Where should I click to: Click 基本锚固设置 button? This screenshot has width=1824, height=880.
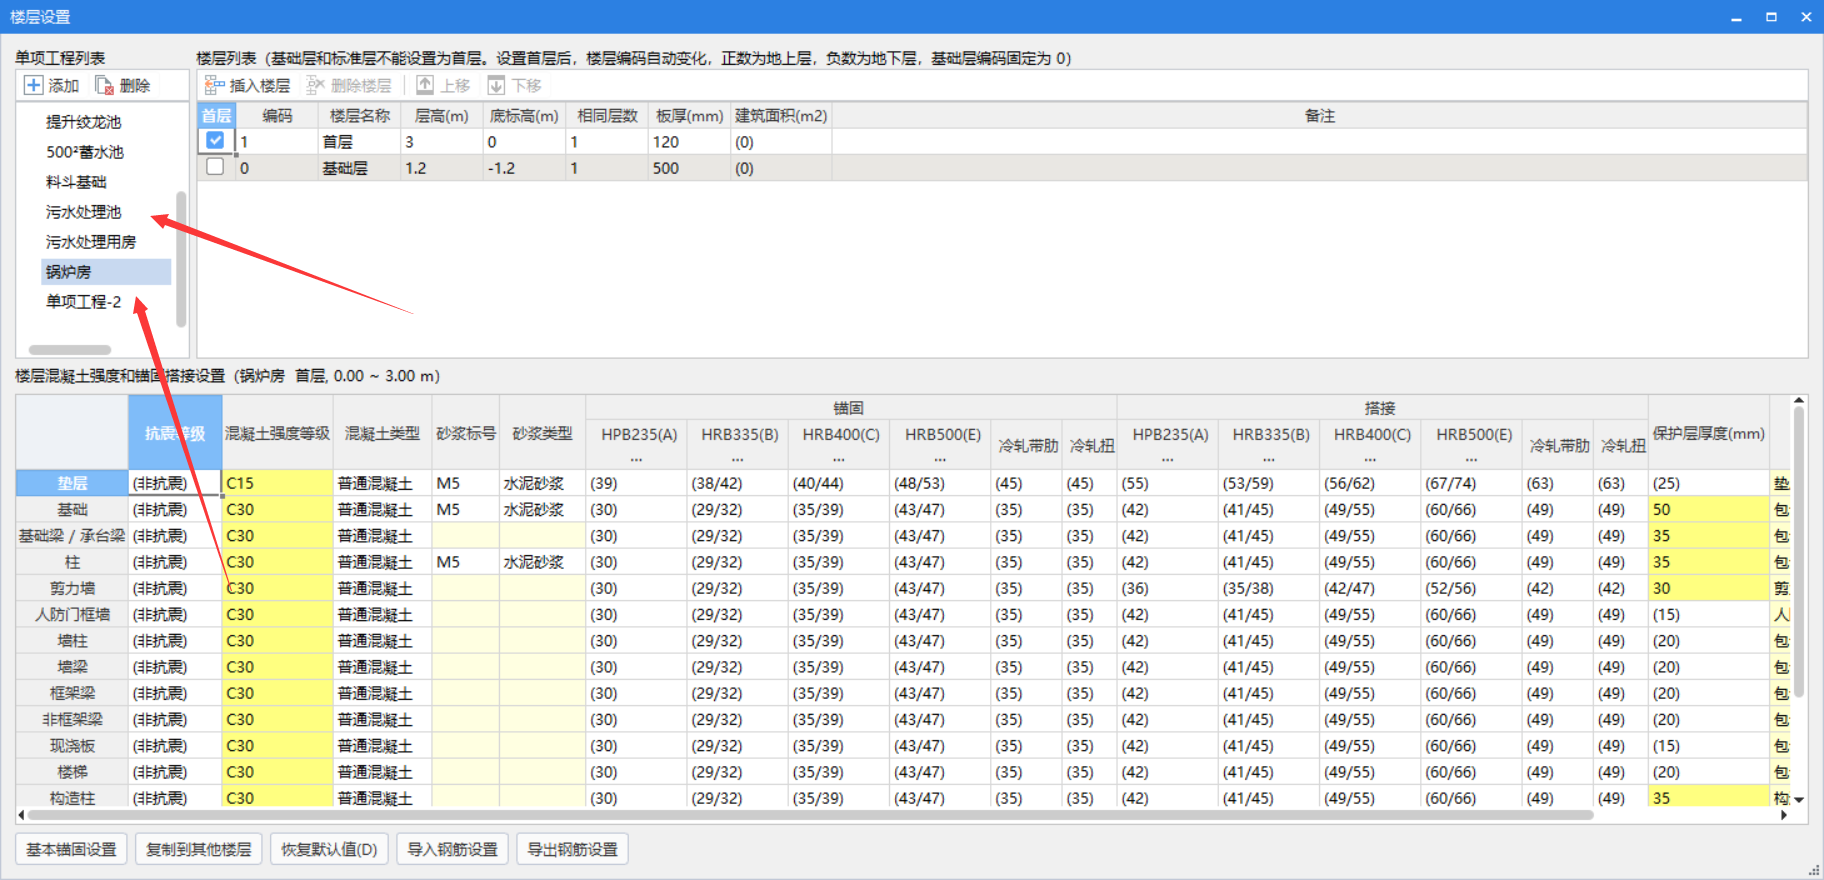point(71,849)
